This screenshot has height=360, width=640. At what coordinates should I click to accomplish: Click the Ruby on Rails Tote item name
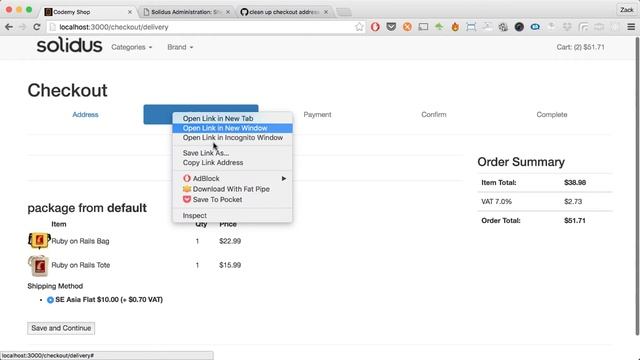point(81,265)
